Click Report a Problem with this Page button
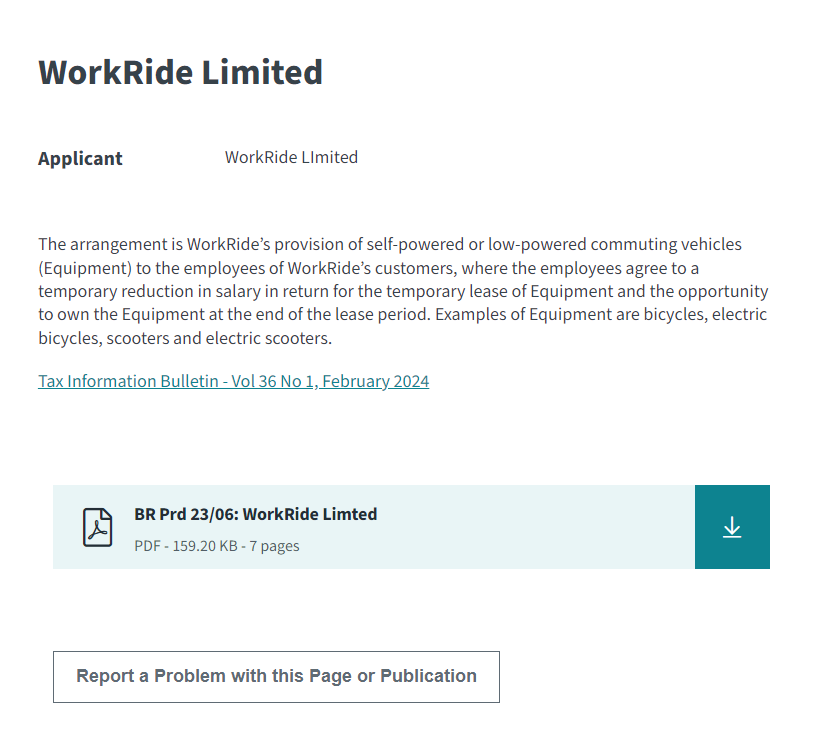Viewport: 816px width, 738px height. click(x=276, y=677)
